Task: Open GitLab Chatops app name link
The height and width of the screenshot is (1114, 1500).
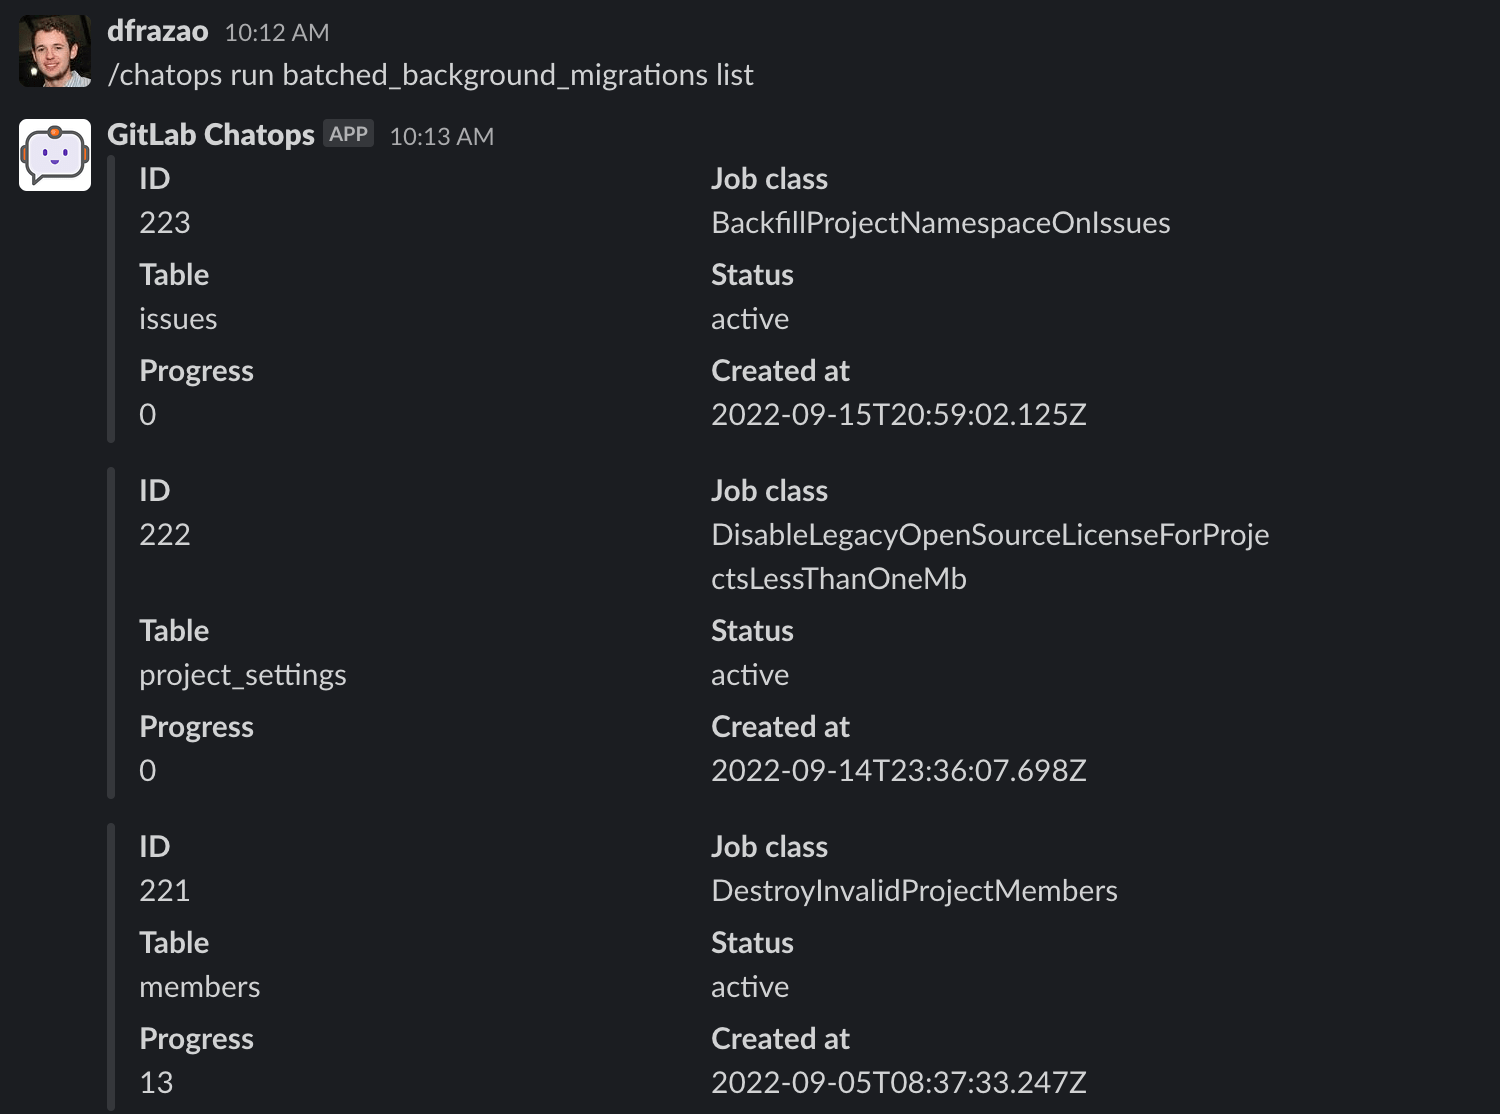Action: coord(211,135)
